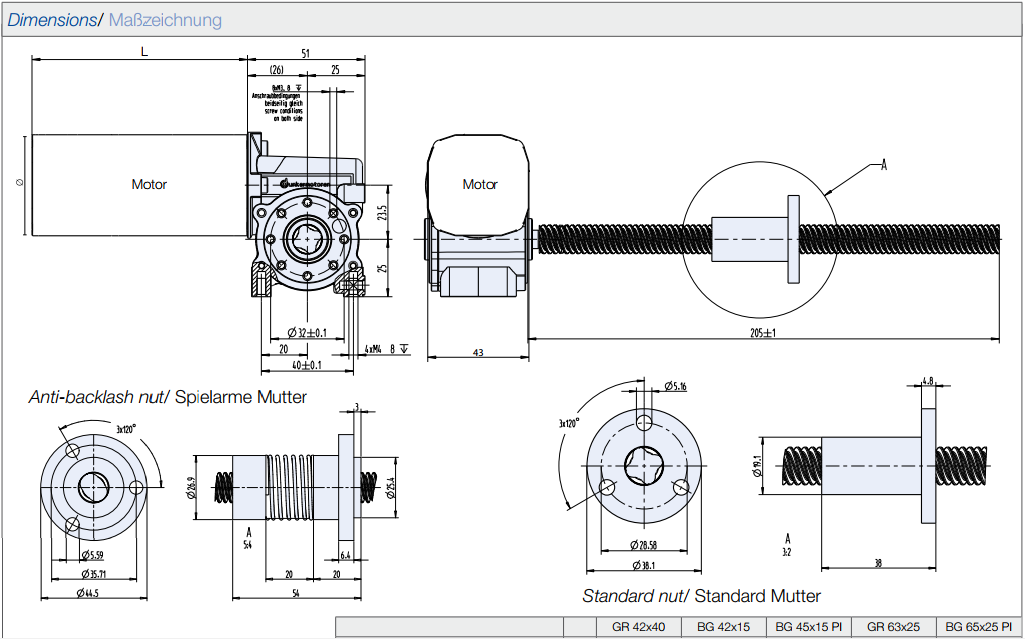Click the Anti-backlash nut/ Spielarme Mutter title
Image resolution: width=1025 pixels, height=639 pixels.
(x=167, y=397)
